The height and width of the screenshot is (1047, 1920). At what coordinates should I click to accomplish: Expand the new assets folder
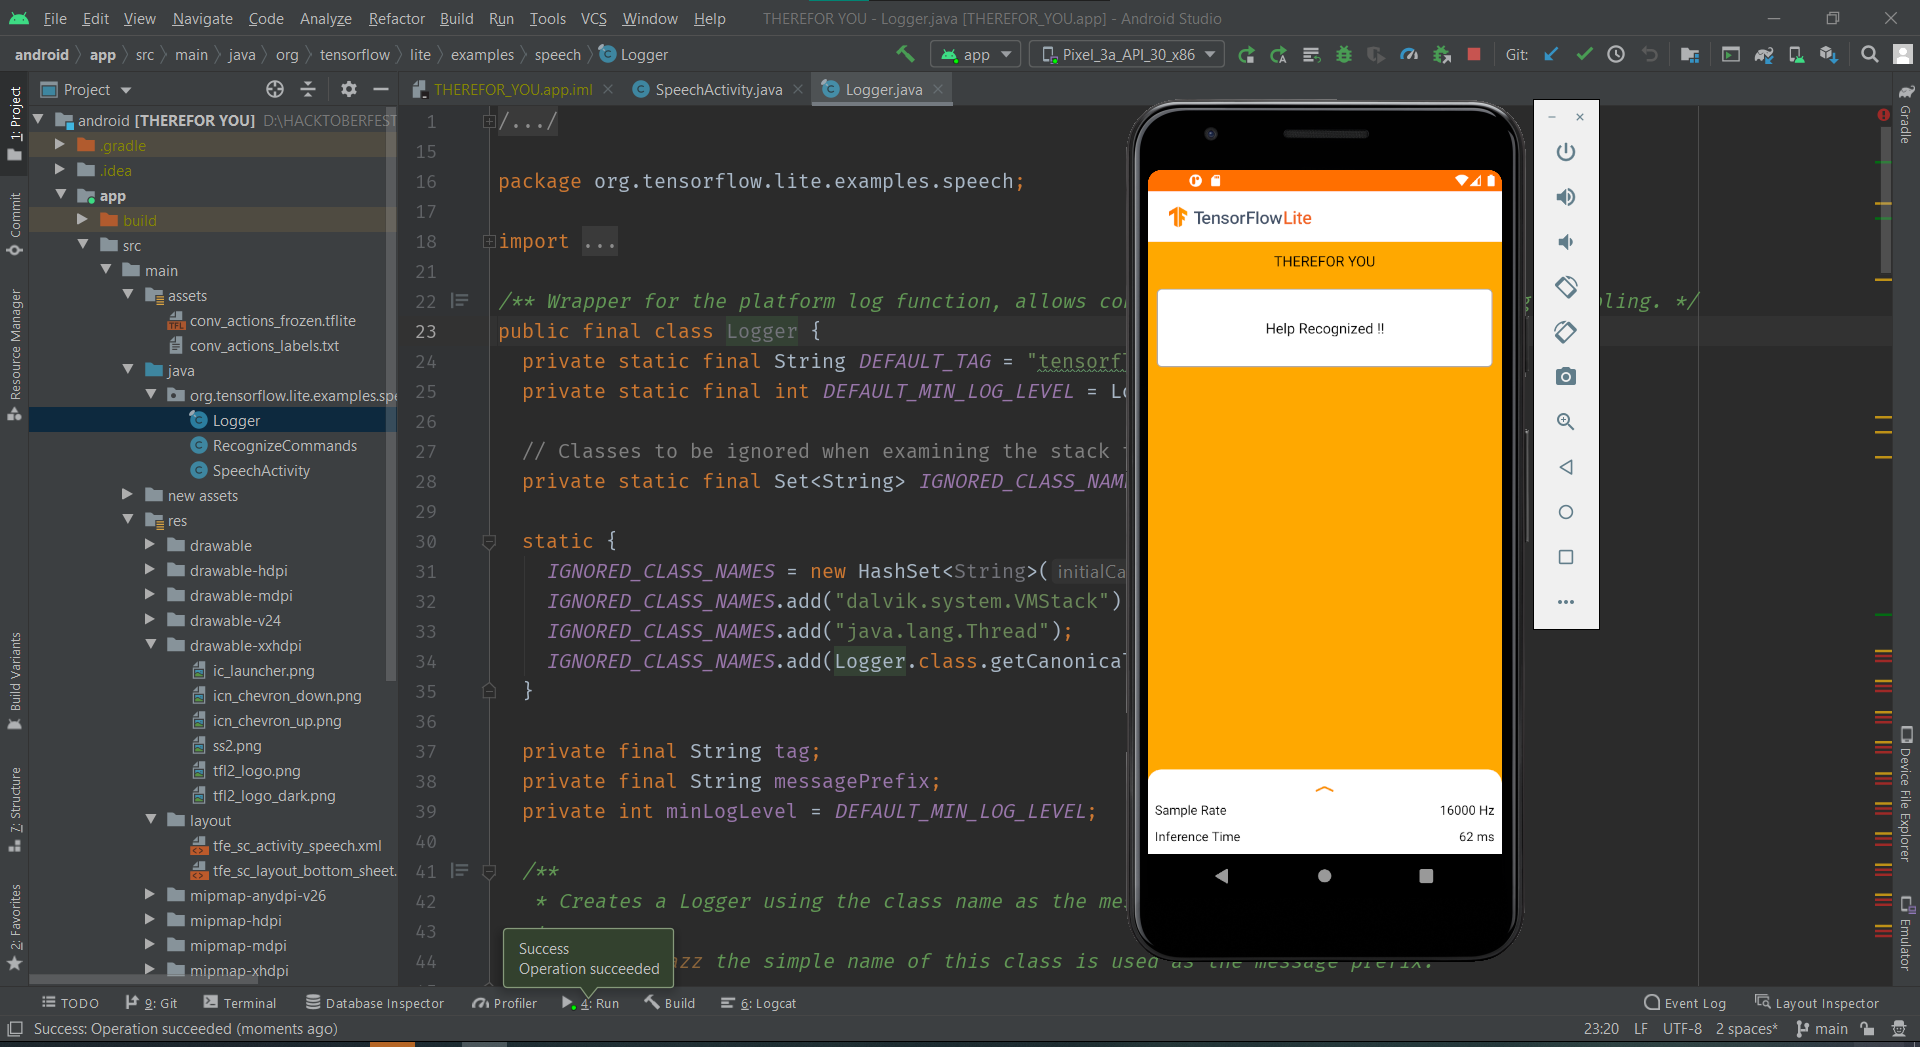click(x=128, y=495)
